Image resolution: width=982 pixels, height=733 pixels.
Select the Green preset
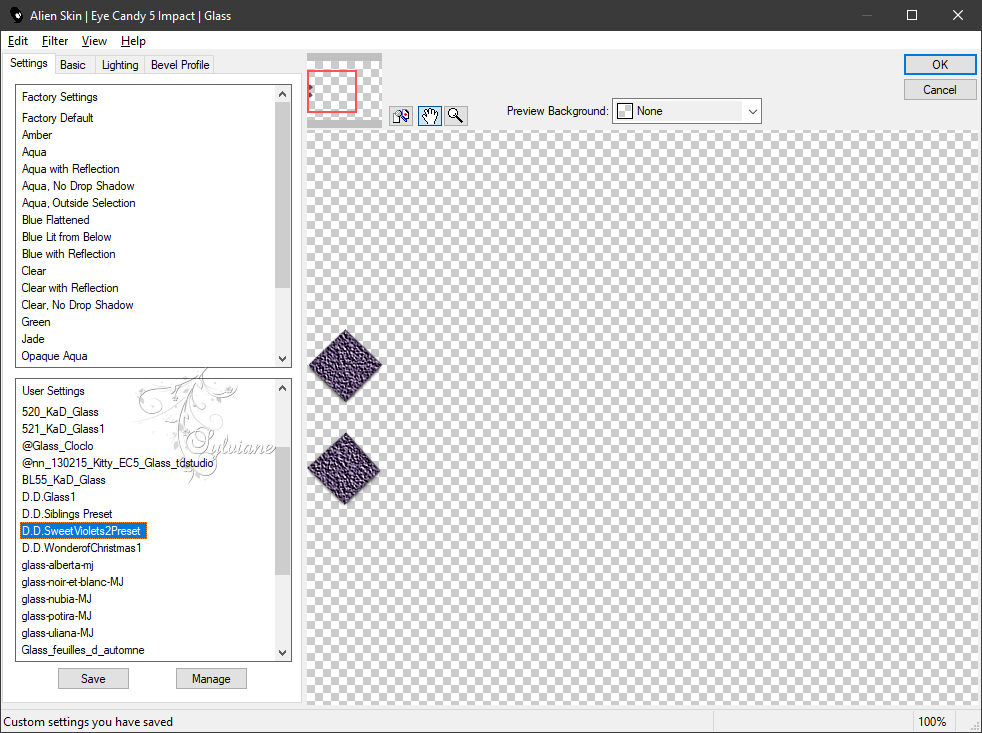[36, 322]
